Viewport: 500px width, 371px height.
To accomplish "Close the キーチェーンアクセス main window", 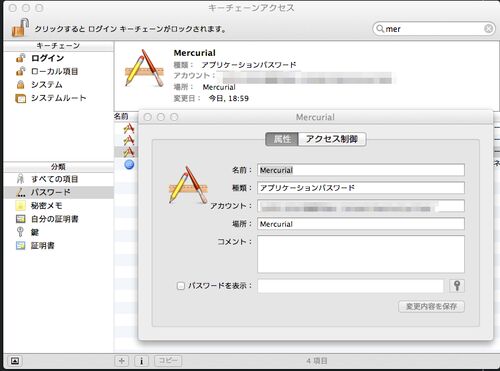I will [13, 8].
